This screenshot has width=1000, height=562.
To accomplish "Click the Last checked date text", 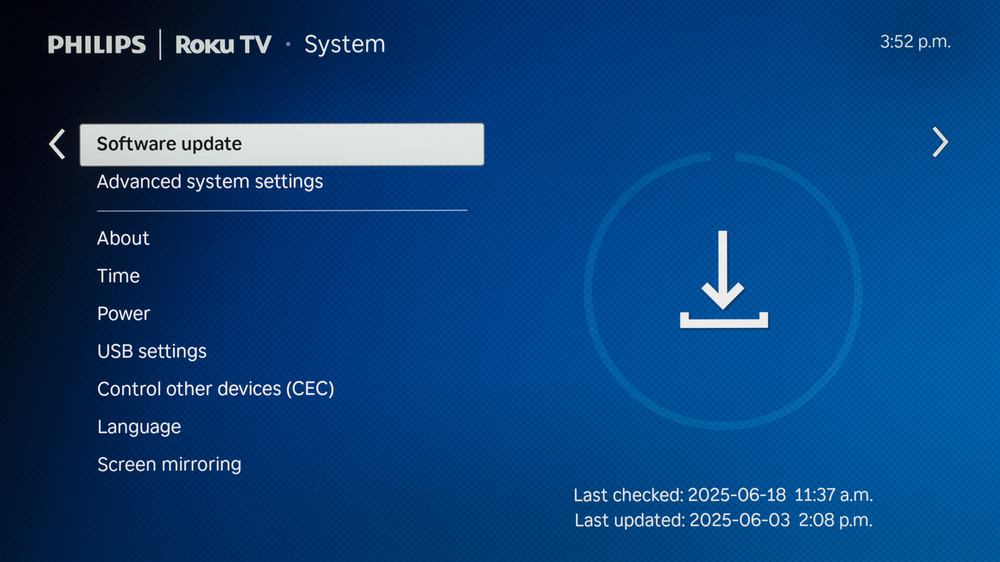I will (x=723, y=495).
